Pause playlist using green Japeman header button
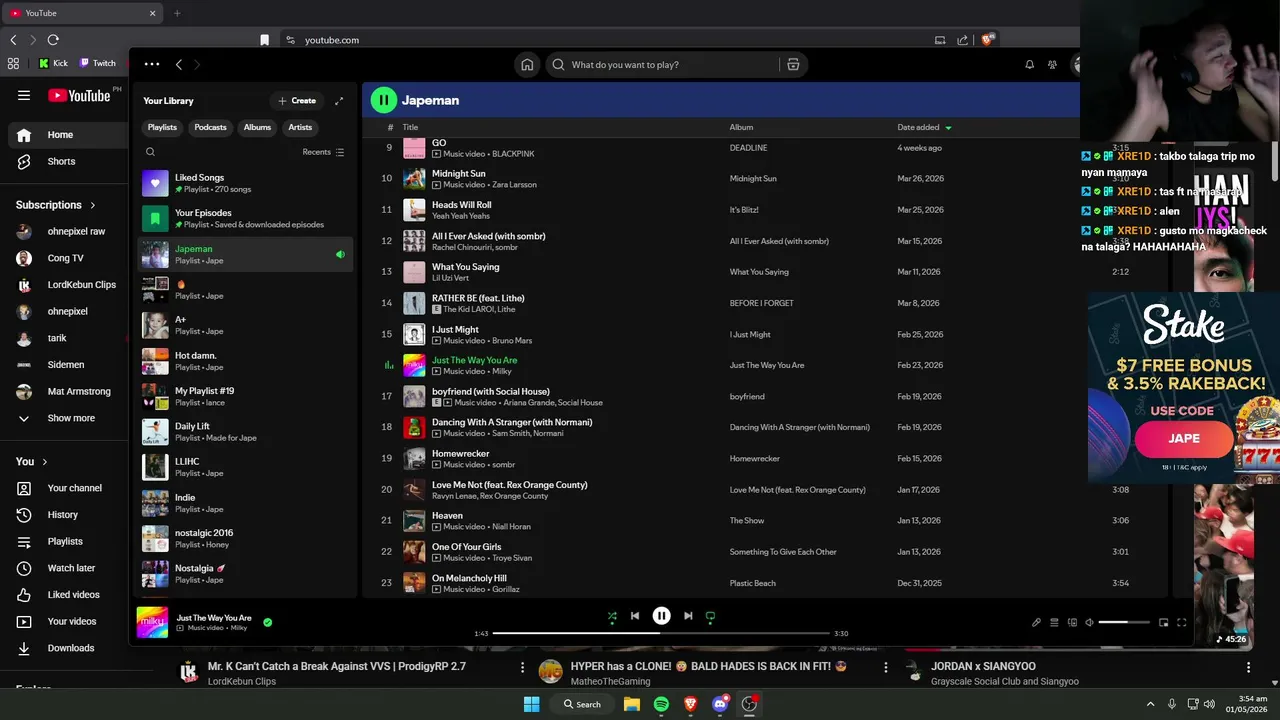1280x720 pixels. click(384, 100)
